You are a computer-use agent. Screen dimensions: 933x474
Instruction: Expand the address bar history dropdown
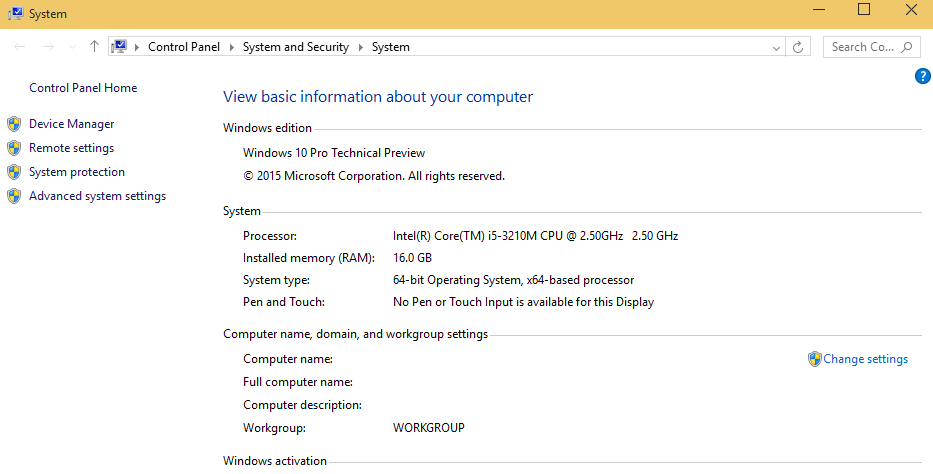tap(777, 47)
